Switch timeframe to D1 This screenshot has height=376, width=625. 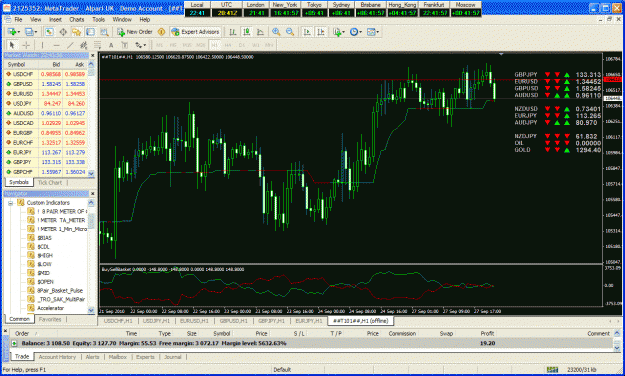tap(242, 45)
